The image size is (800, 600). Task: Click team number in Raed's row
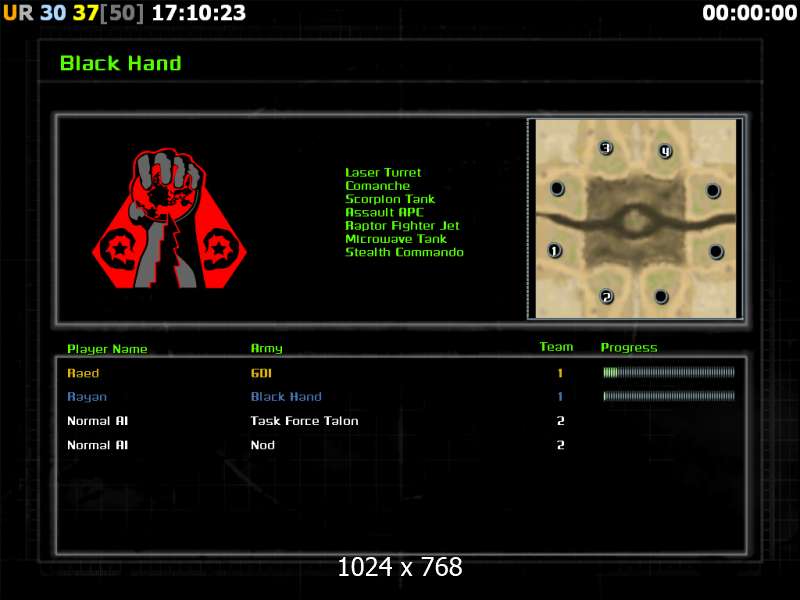[x=560, y=373]
